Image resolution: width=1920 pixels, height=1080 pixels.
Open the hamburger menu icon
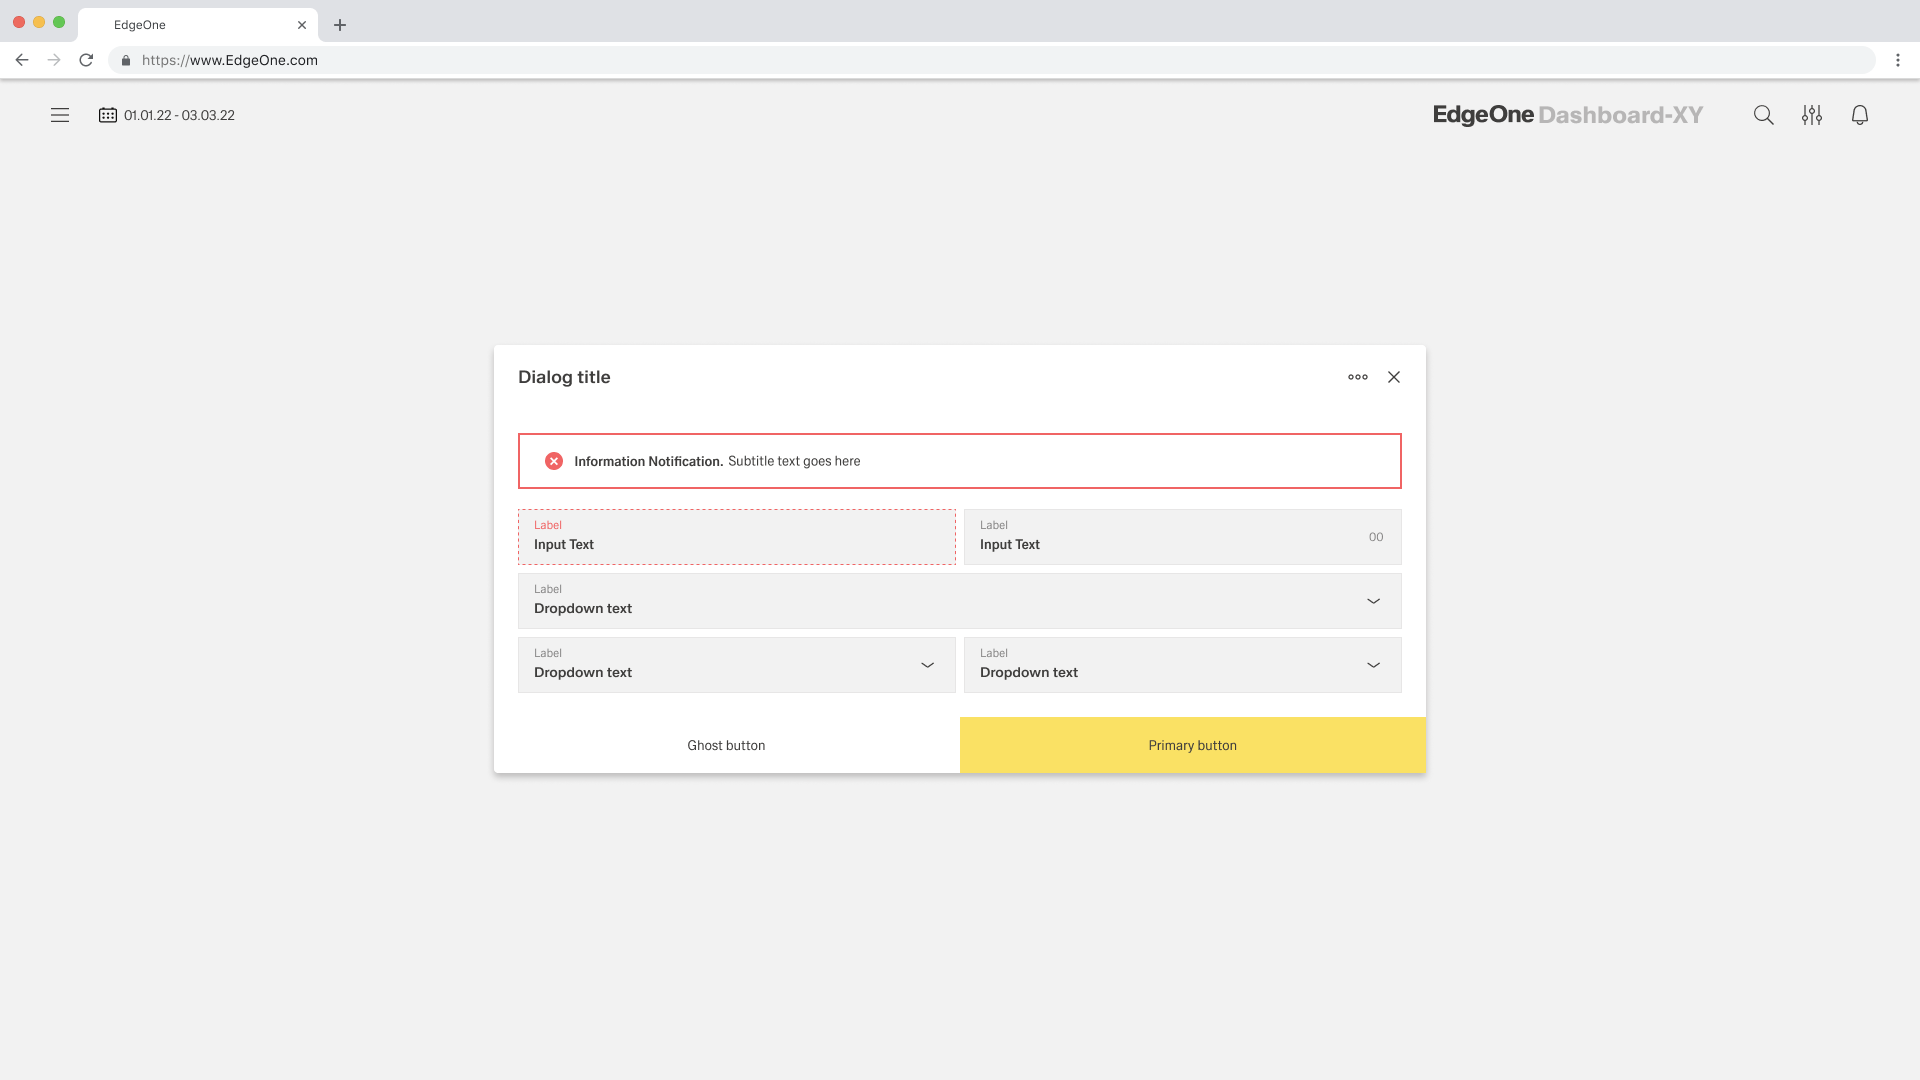tap(60, 115)
